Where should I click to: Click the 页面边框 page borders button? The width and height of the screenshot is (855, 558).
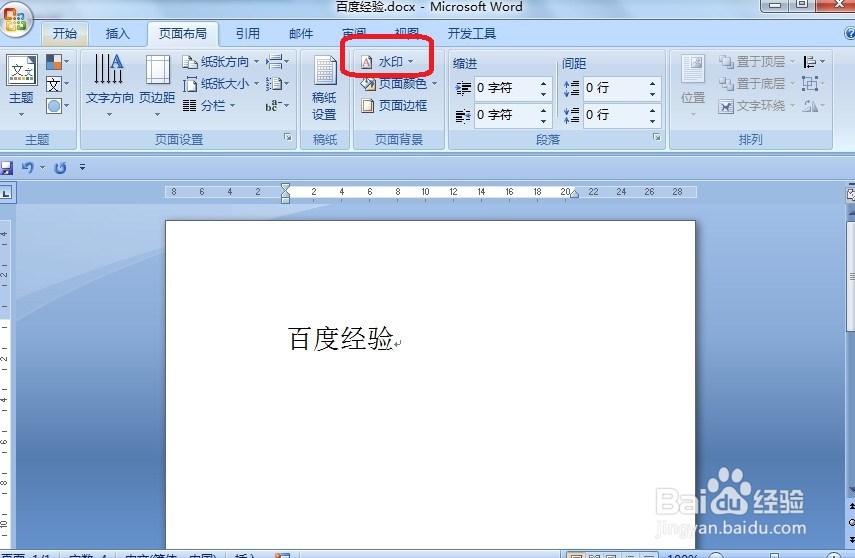pos(395,106)
